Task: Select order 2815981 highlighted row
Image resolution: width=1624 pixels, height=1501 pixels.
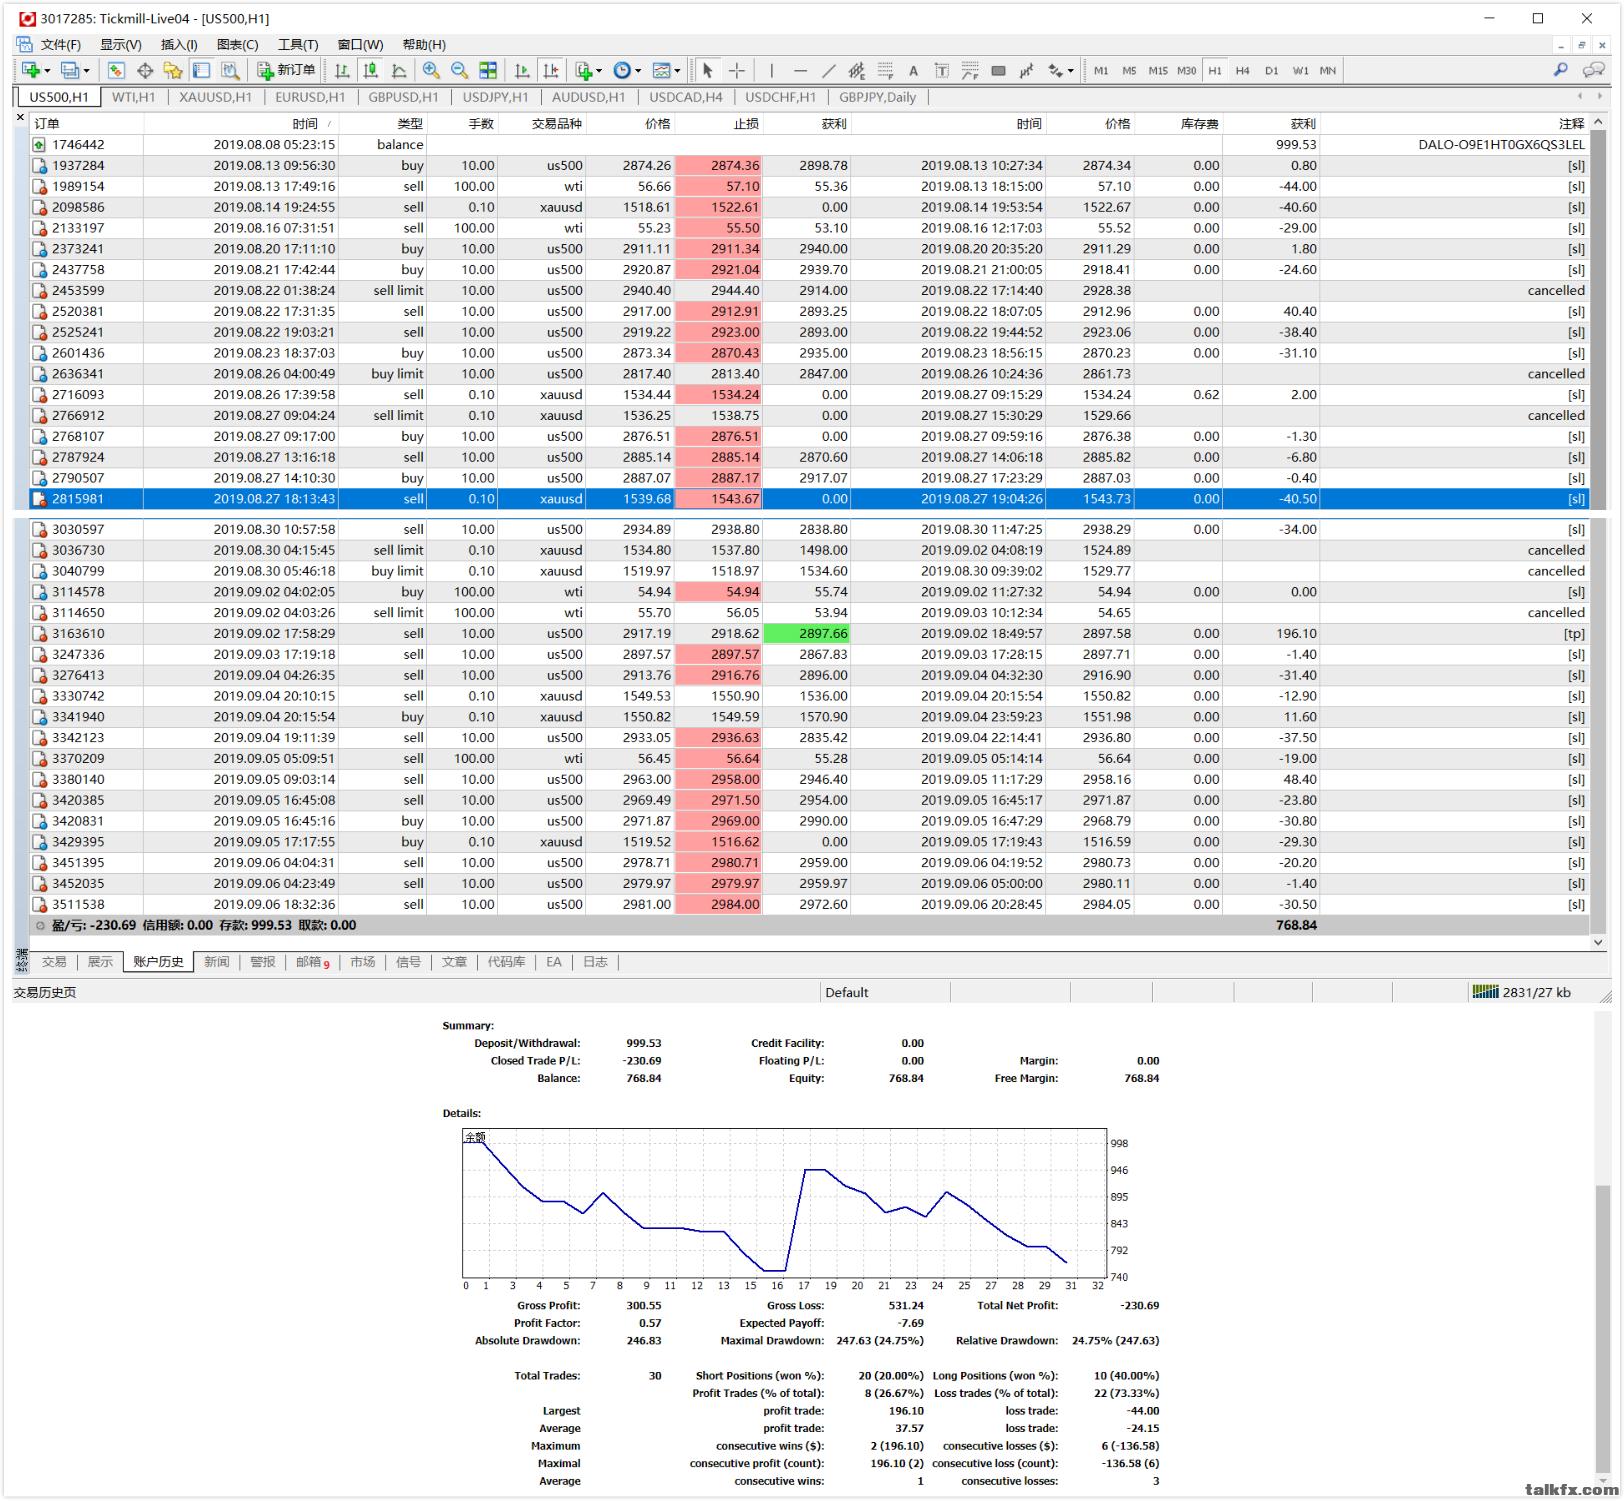Action: pos(809,498)
